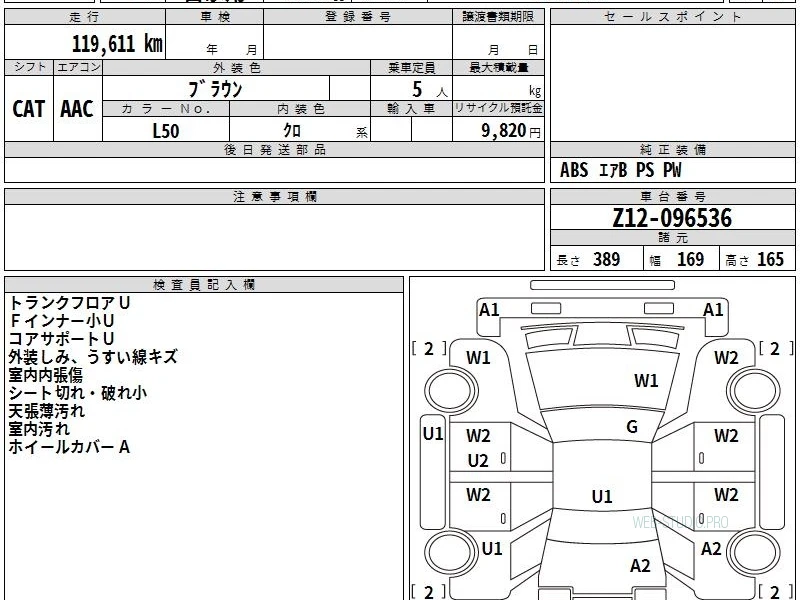Viewport: 800px width, 600px height.
Task: Click the 純正装備 header
Action: click(x=672, y=149)
